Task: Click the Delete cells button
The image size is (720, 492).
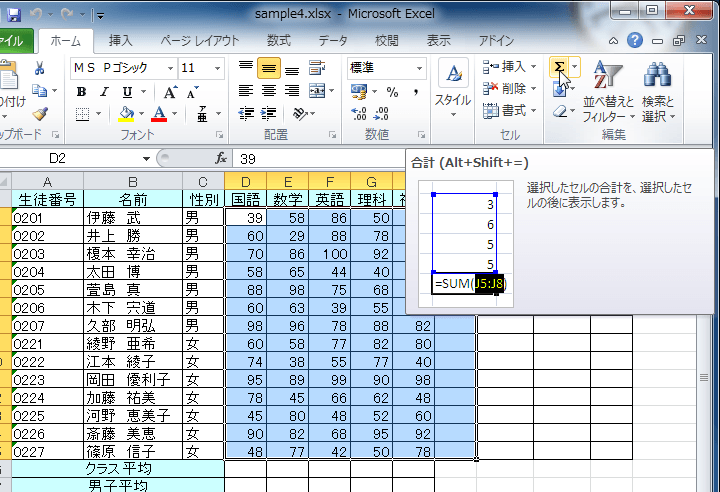Action: (505, 89)
